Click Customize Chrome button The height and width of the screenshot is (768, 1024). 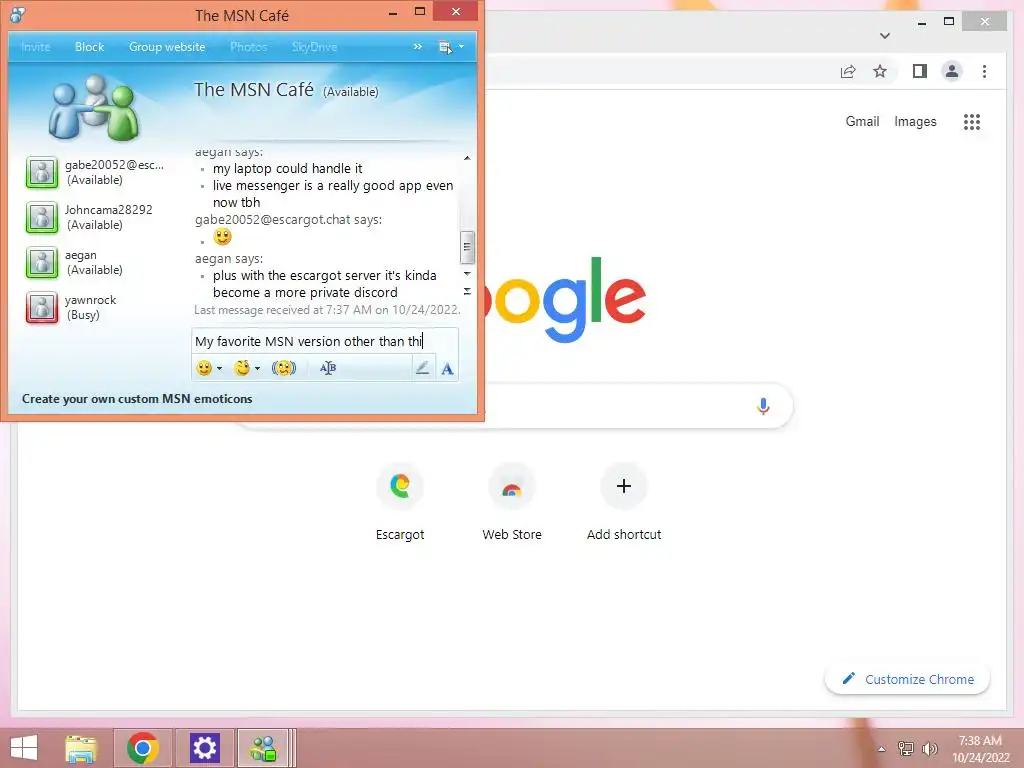(908, 679)
